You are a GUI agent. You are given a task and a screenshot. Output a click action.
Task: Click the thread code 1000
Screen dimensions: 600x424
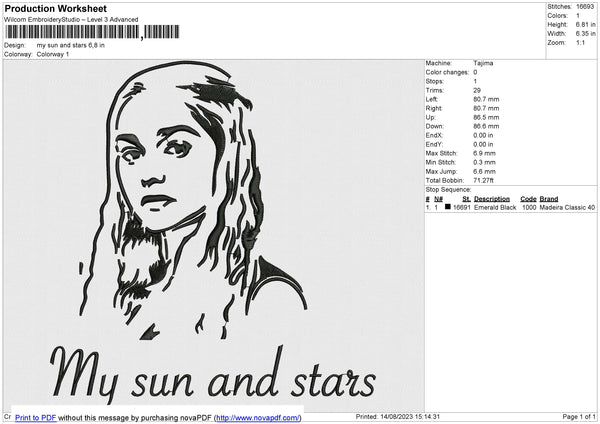529,207
